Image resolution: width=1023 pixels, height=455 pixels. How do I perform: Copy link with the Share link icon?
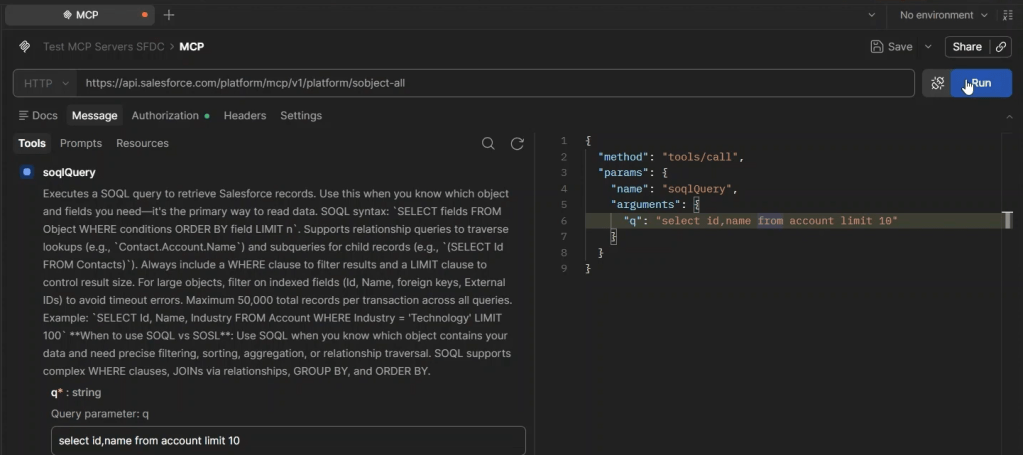1001,47
